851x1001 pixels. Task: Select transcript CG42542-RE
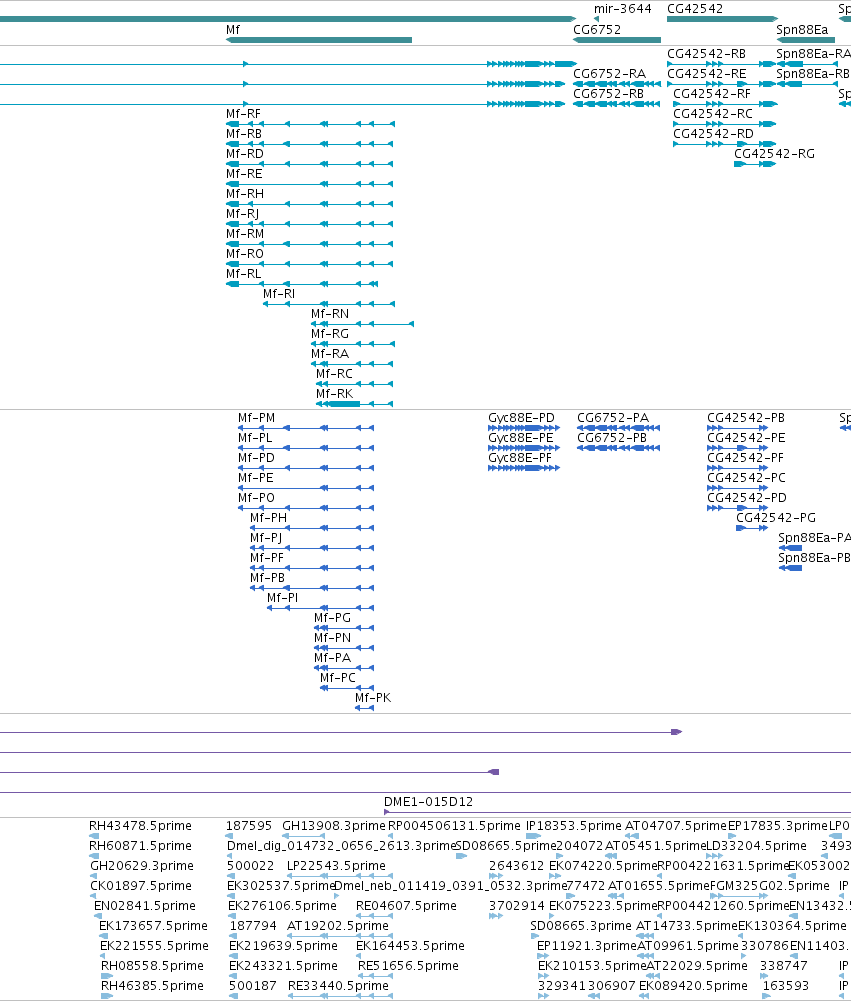click(x=707, y=74)
